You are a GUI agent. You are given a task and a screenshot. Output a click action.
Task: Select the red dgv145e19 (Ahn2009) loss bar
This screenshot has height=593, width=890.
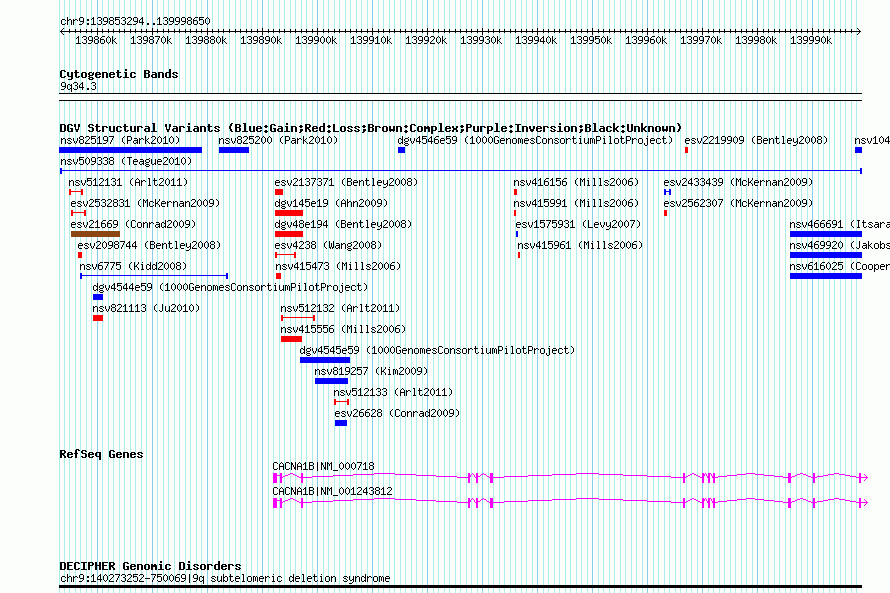point(289,213)
